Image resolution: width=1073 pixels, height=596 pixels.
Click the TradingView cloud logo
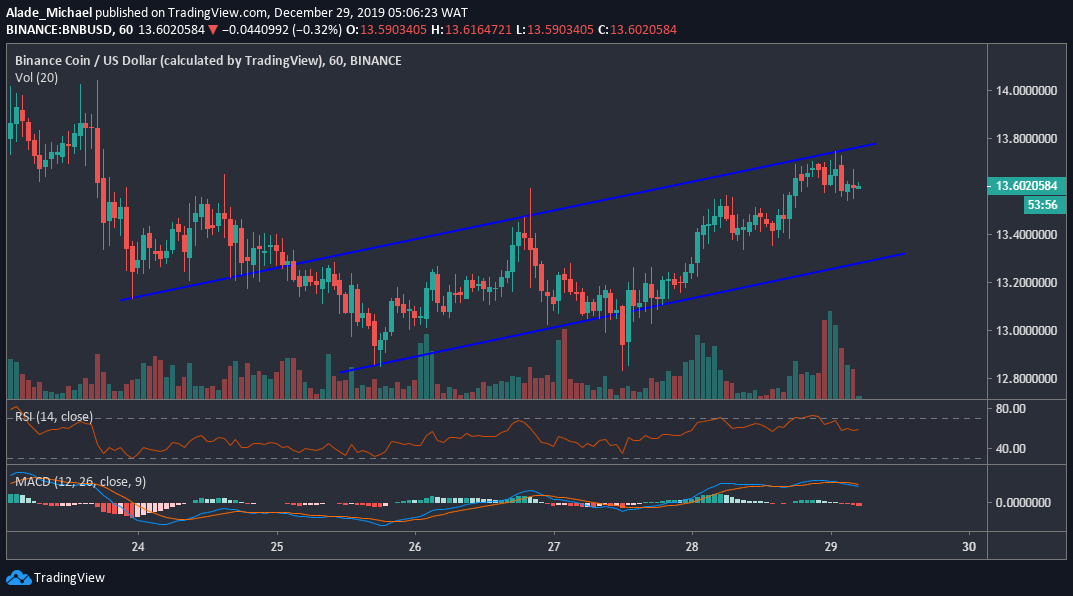coord(16,576)
